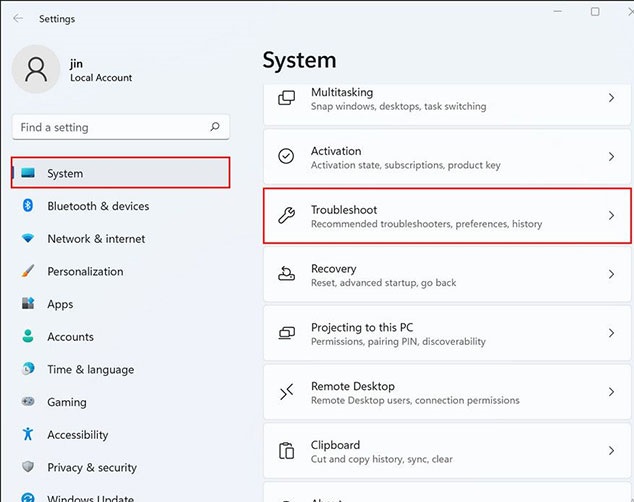Click the Find a setting search box
This screenshot has height=502, width=634.
click(x=120, y=127)
